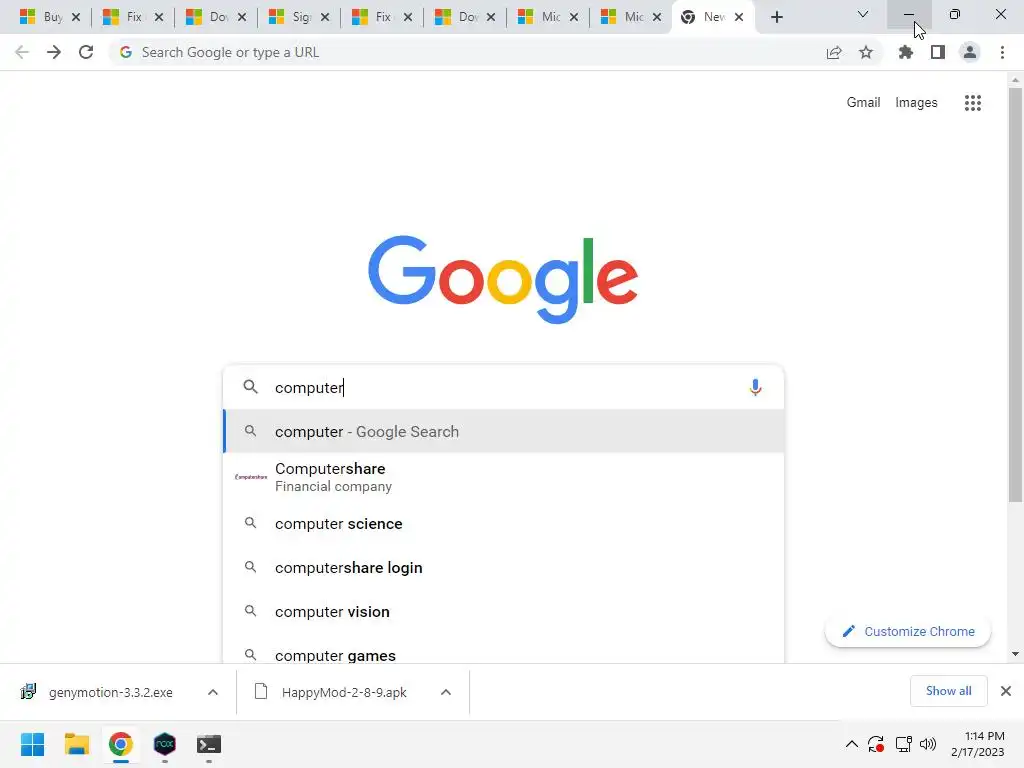Click Show all downloads
This screenshot has height=768, width=1024.
[948, 691]
